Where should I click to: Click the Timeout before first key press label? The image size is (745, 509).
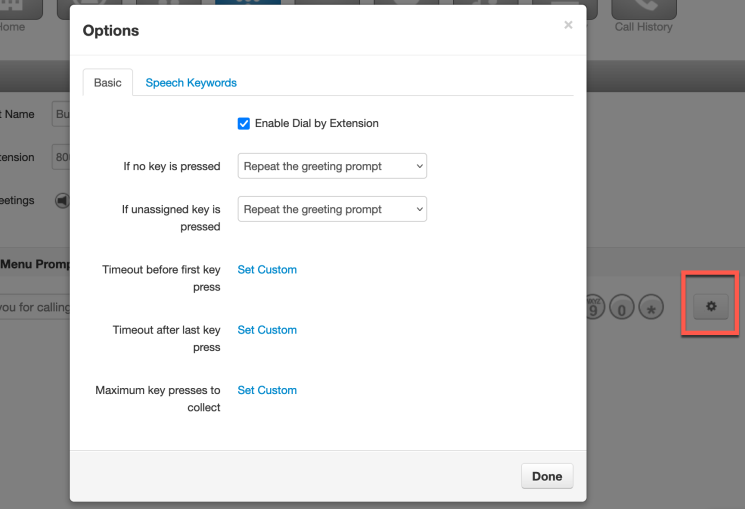pos(161,278)
